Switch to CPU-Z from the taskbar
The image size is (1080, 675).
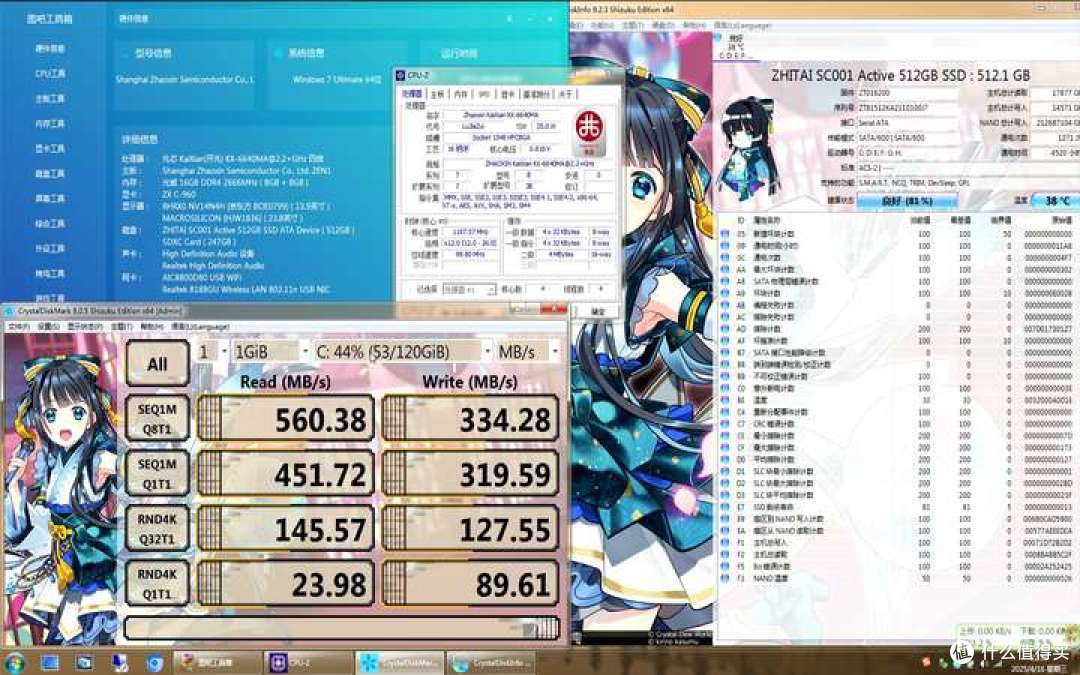point(309,663)
